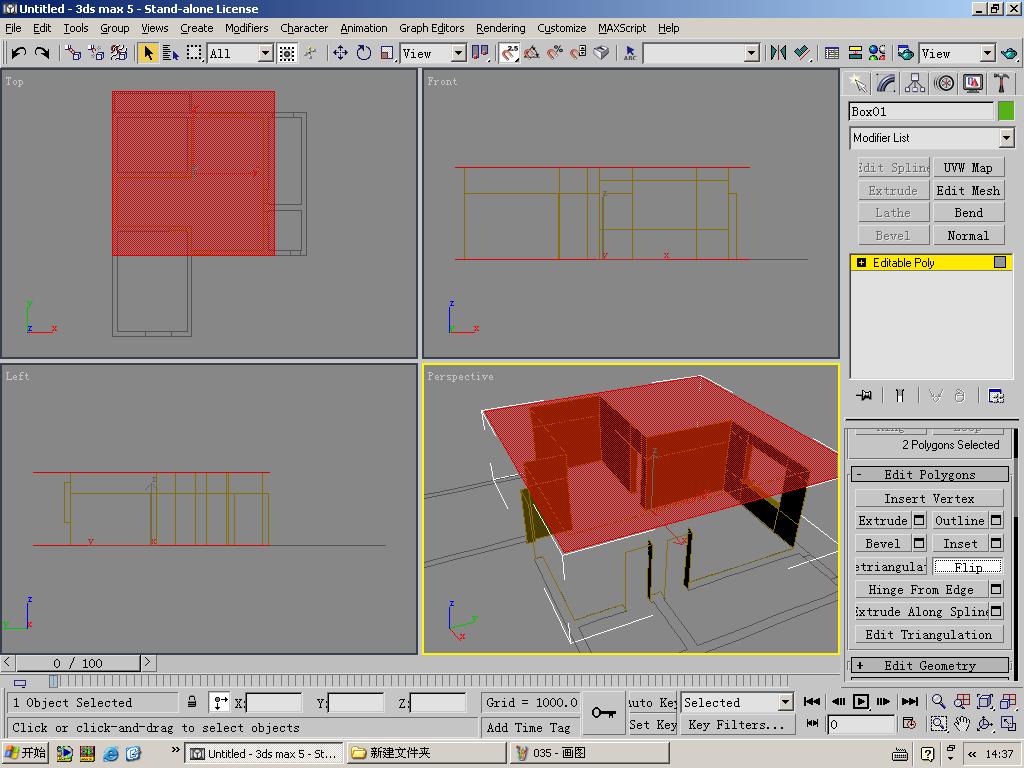Click the Mirror Selected Objects icon

coord(778,53)
